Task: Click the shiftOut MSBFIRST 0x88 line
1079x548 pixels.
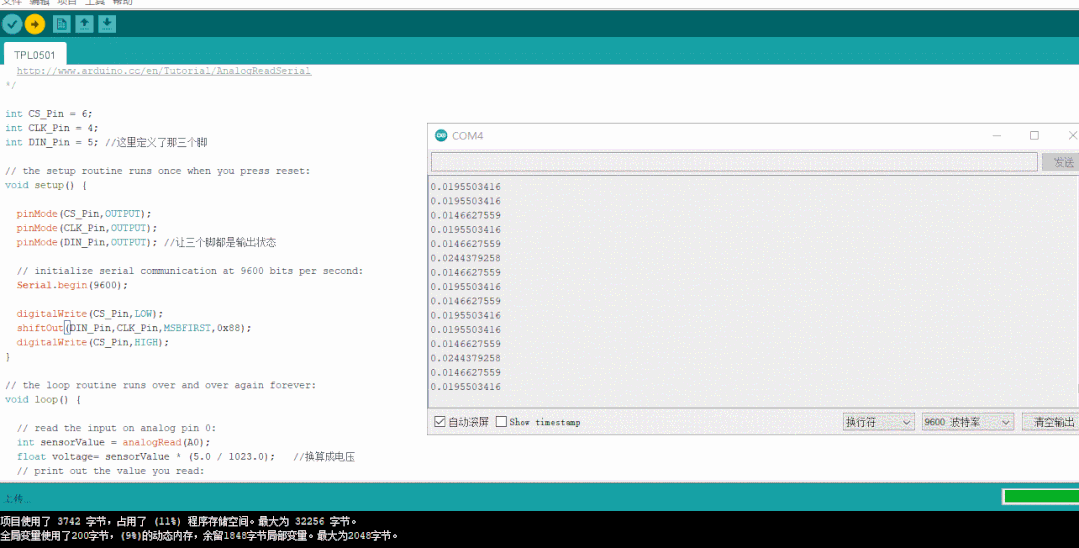Action: click(x=134, y=328)
